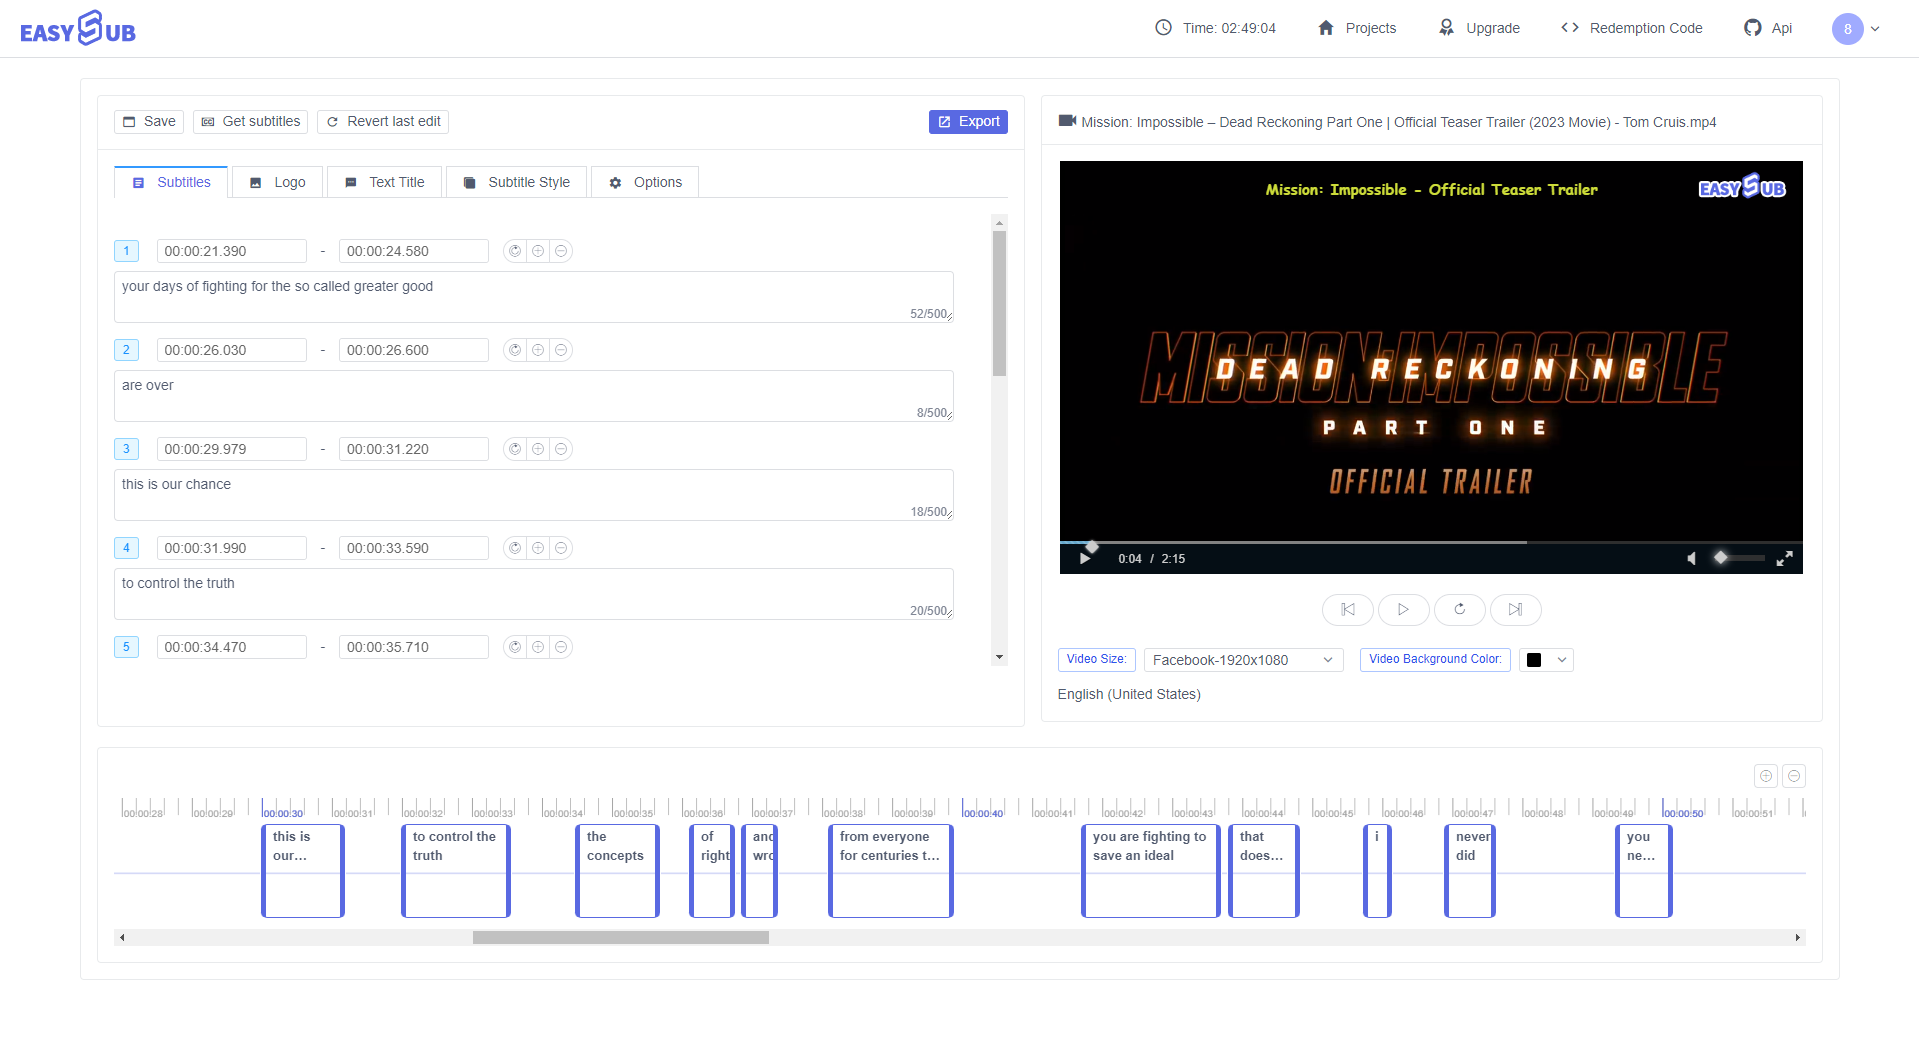Image resolution: width=1919 pixels, height=1043 pixels.
Task: Go to the Options tab
Action: click(646, 182)
